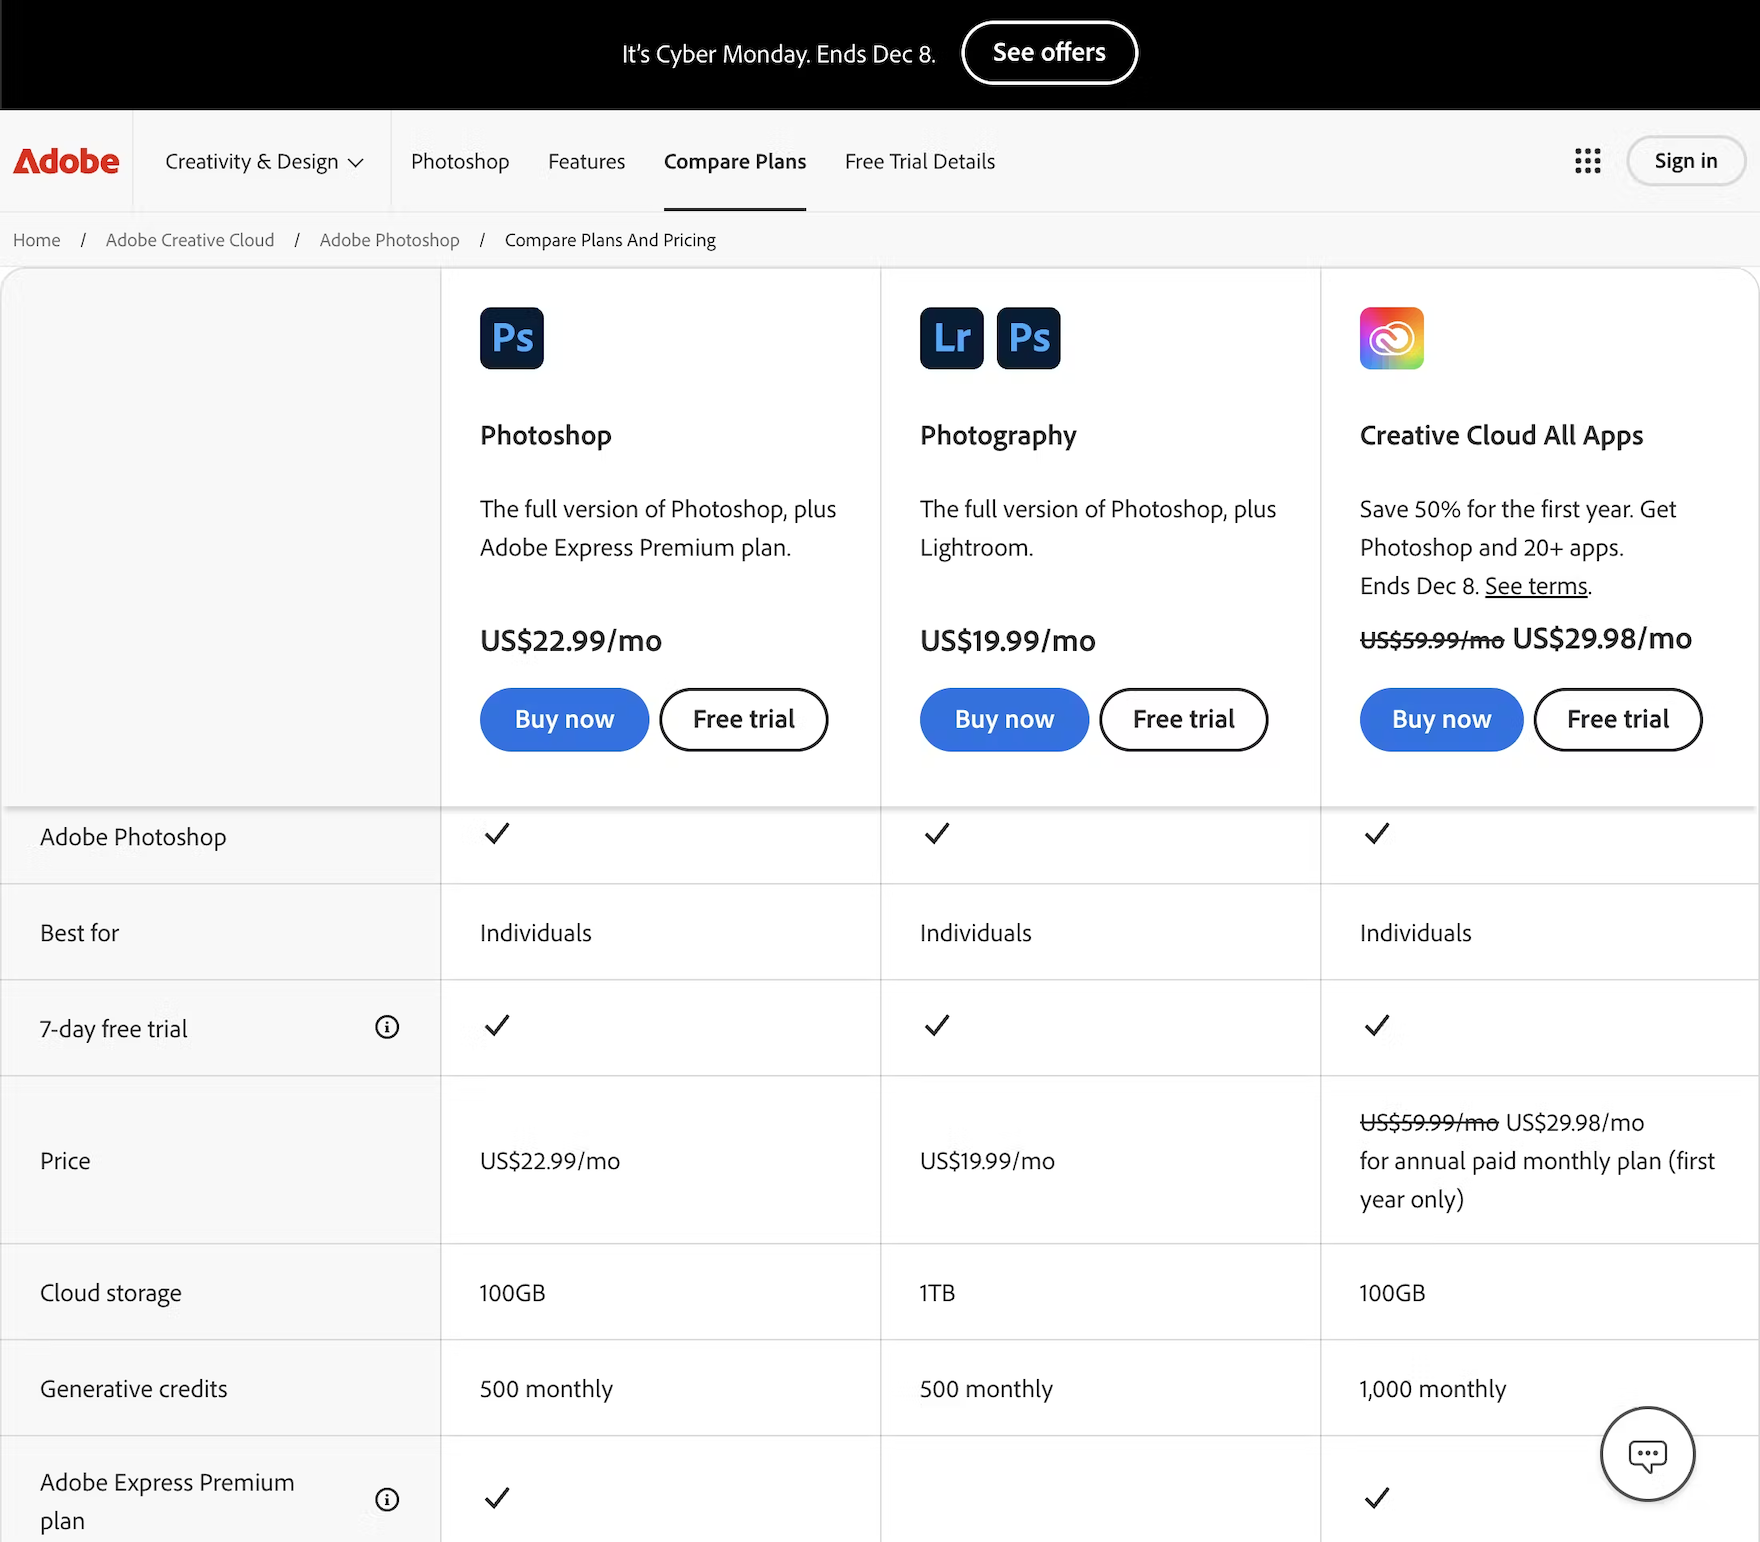Open the chat support bubble icon

(1647, 1454)
